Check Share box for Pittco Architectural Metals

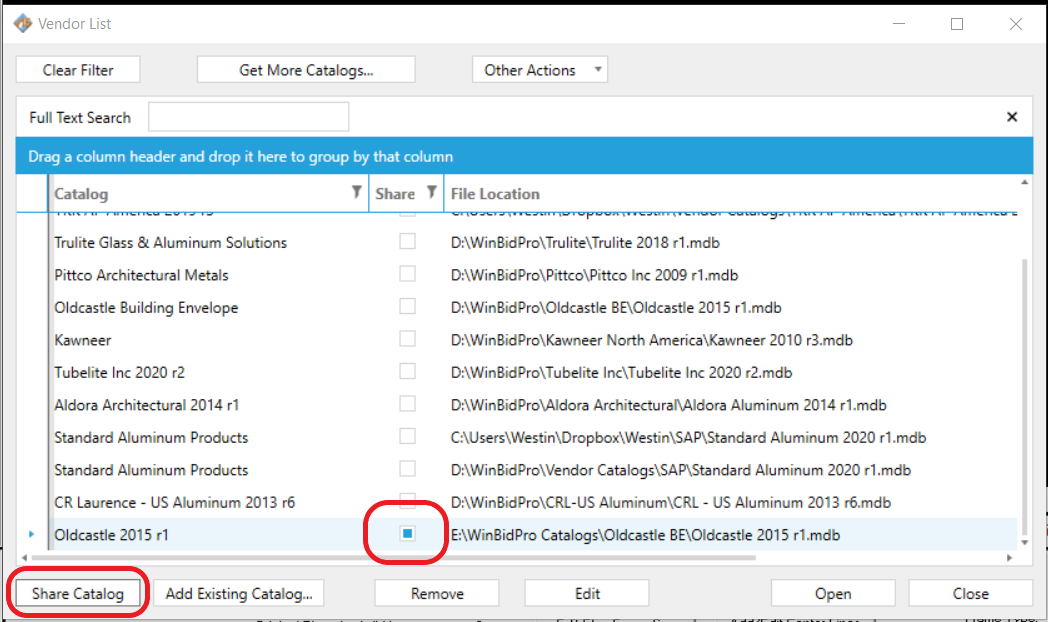407,274
